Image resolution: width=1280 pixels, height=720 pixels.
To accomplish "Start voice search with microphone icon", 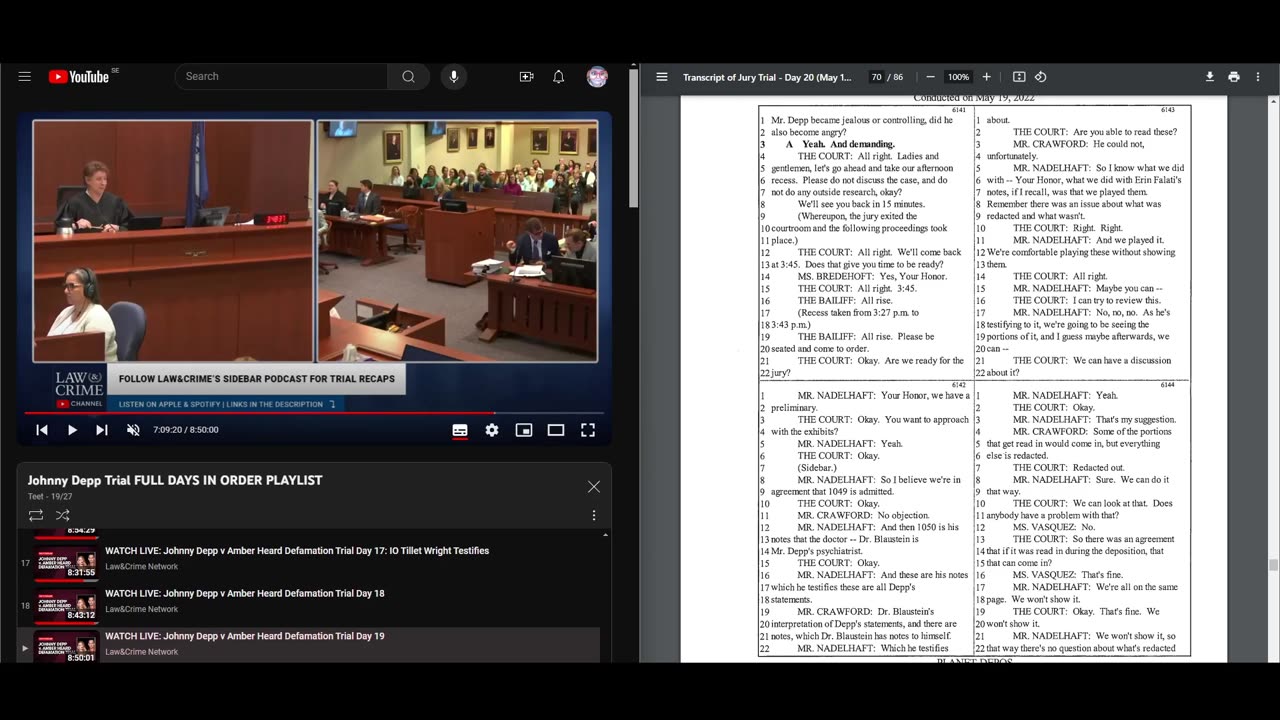I will 454,77.
